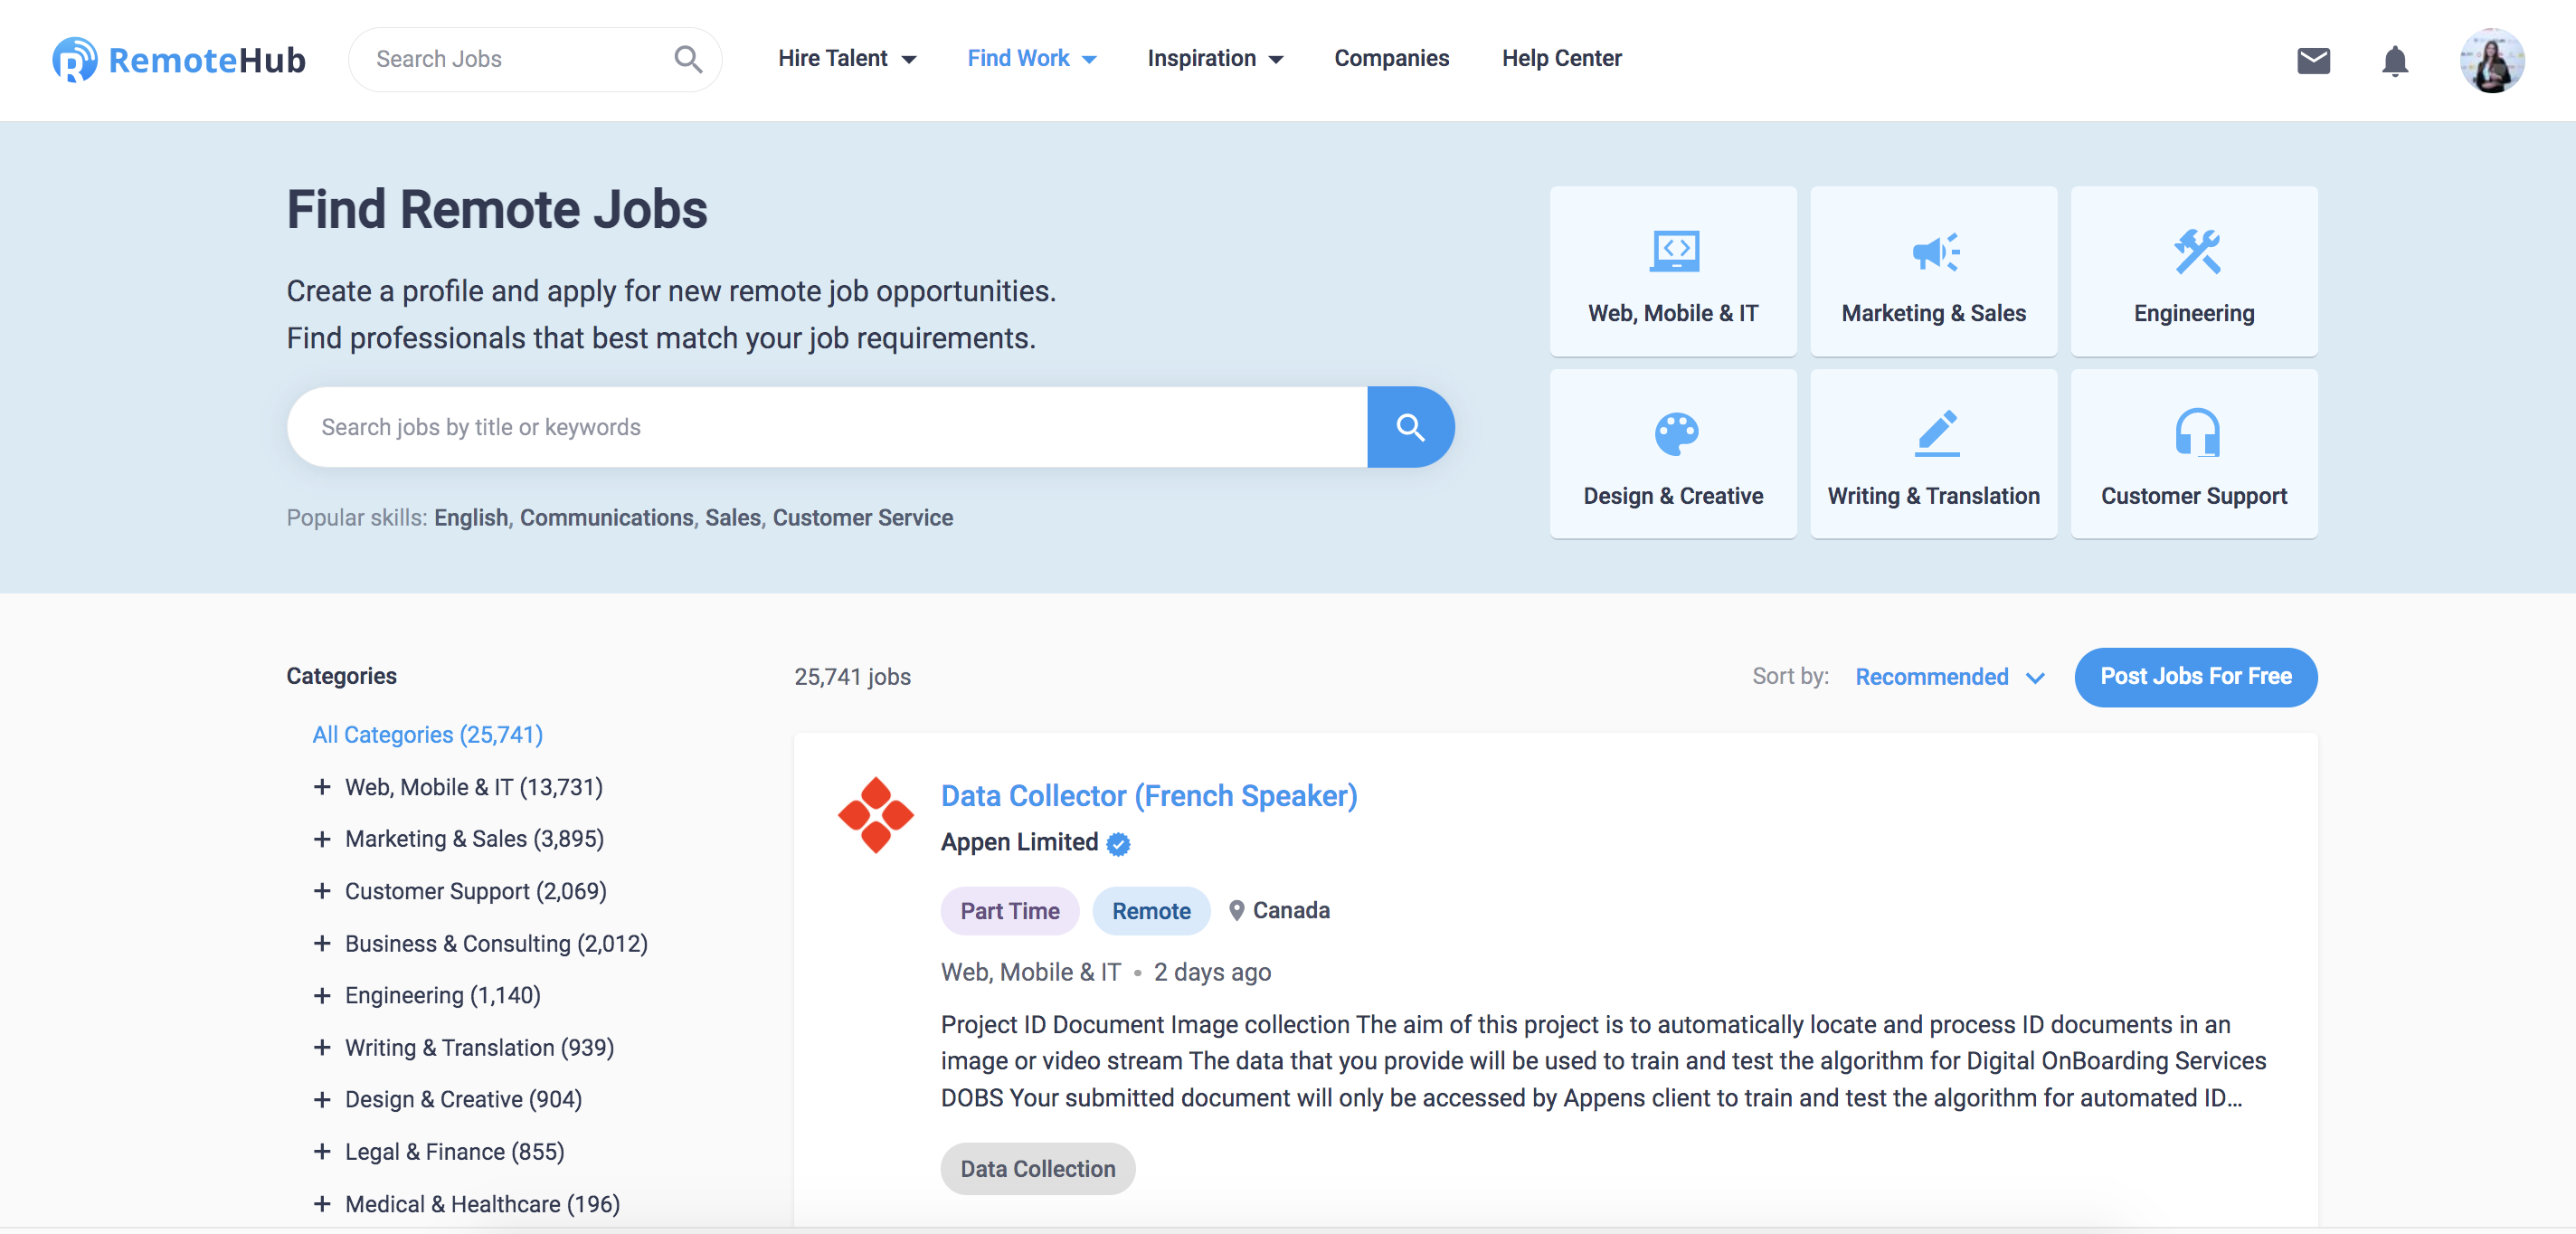
Task: Select the Web, Mobile & IT category card
Action: coord(1673,271)
